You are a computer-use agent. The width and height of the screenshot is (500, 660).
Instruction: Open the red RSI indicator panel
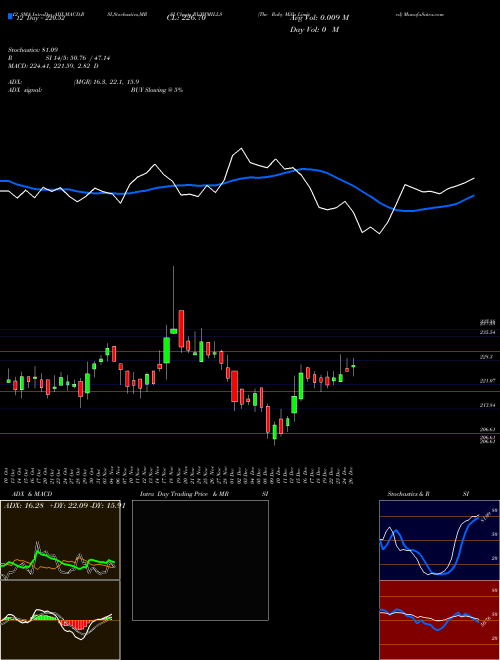click(x=439, y=620)
